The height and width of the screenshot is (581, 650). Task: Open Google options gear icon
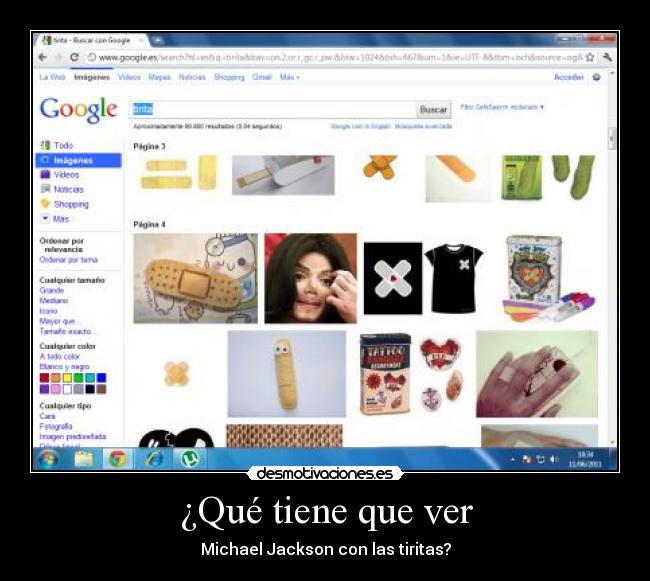coord(597,77)
